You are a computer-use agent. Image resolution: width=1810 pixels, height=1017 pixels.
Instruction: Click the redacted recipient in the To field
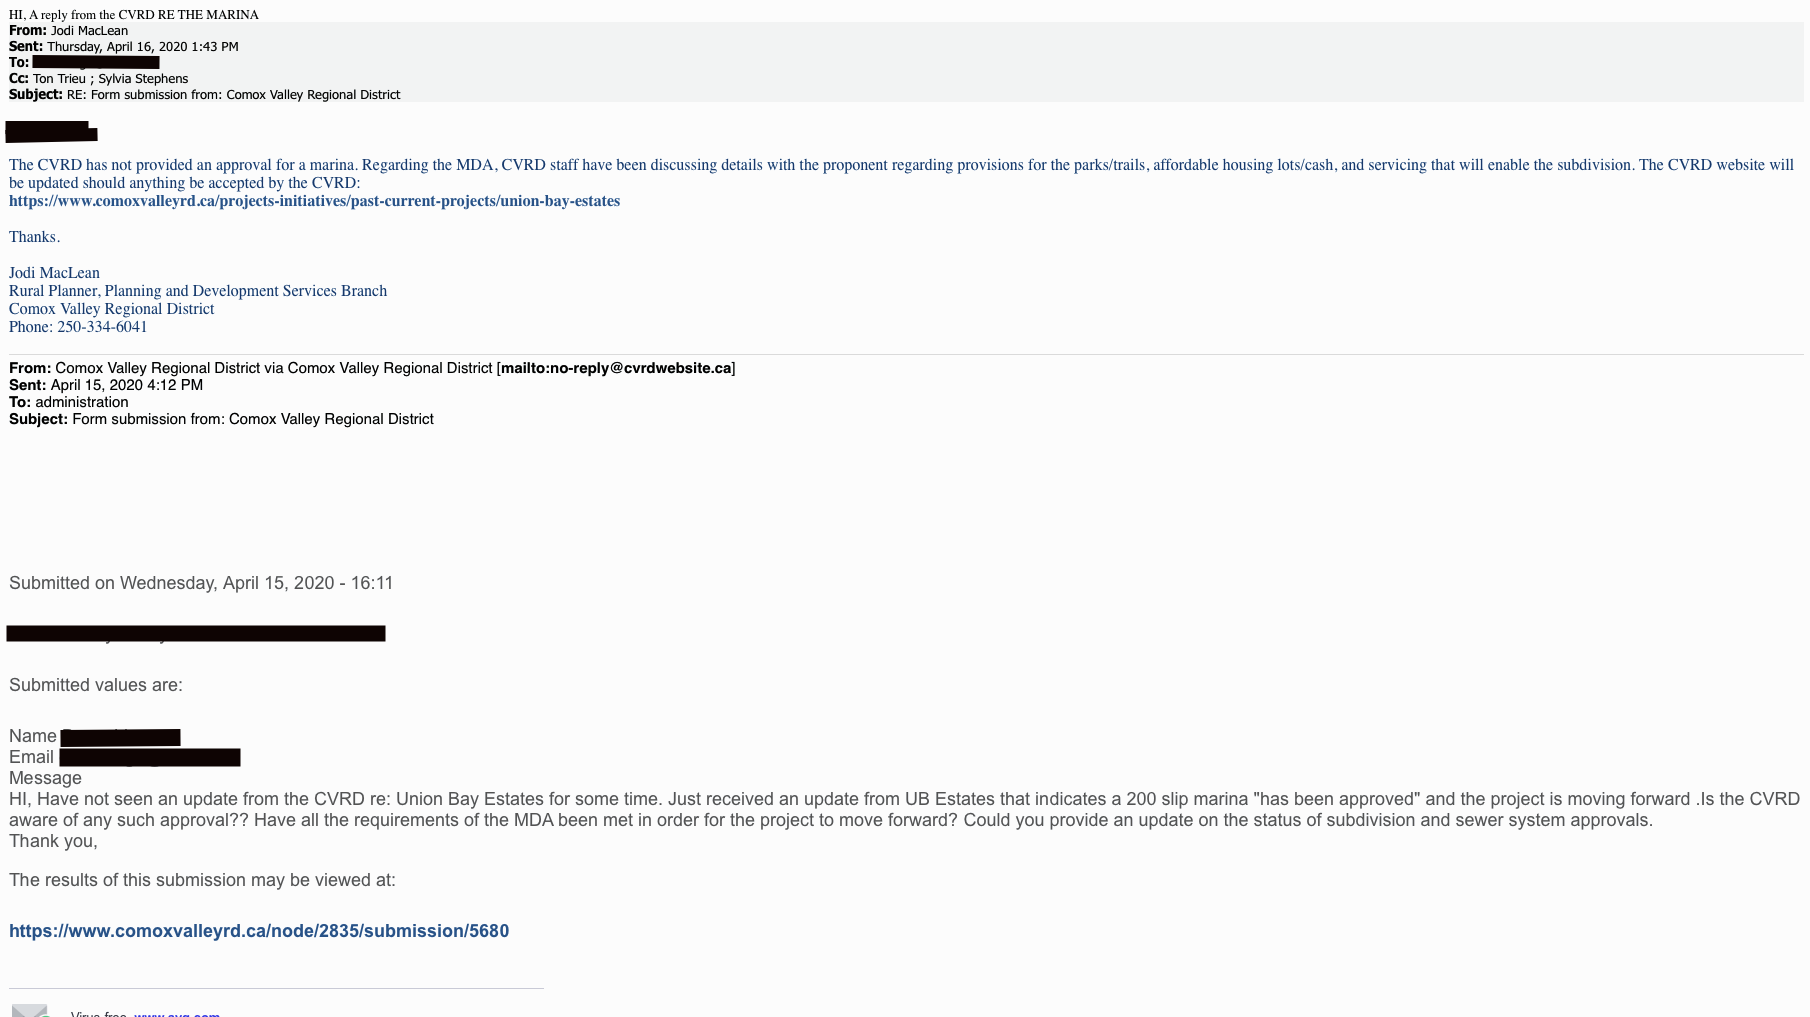(x=95, y=63)
